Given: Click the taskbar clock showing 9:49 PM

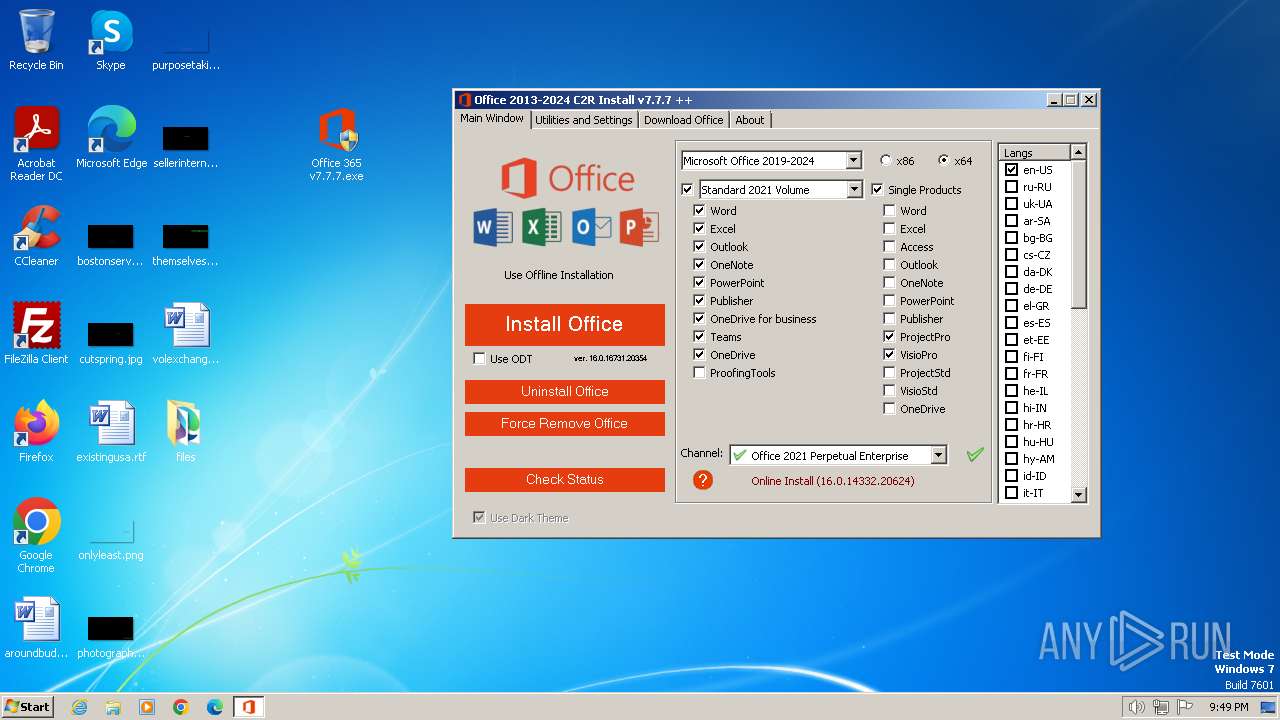Looking at the screenshot, I should [1228, 707].
